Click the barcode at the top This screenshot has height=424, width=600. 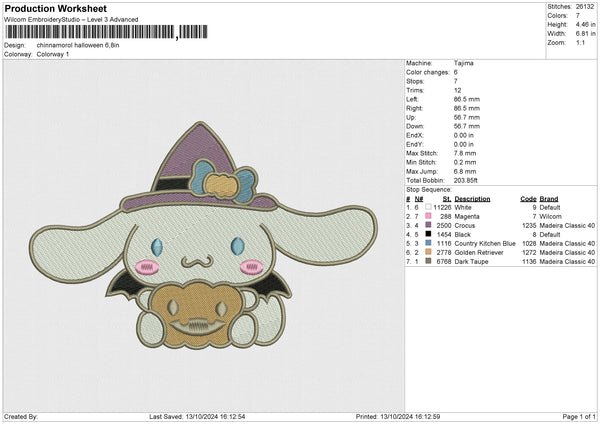88,33
